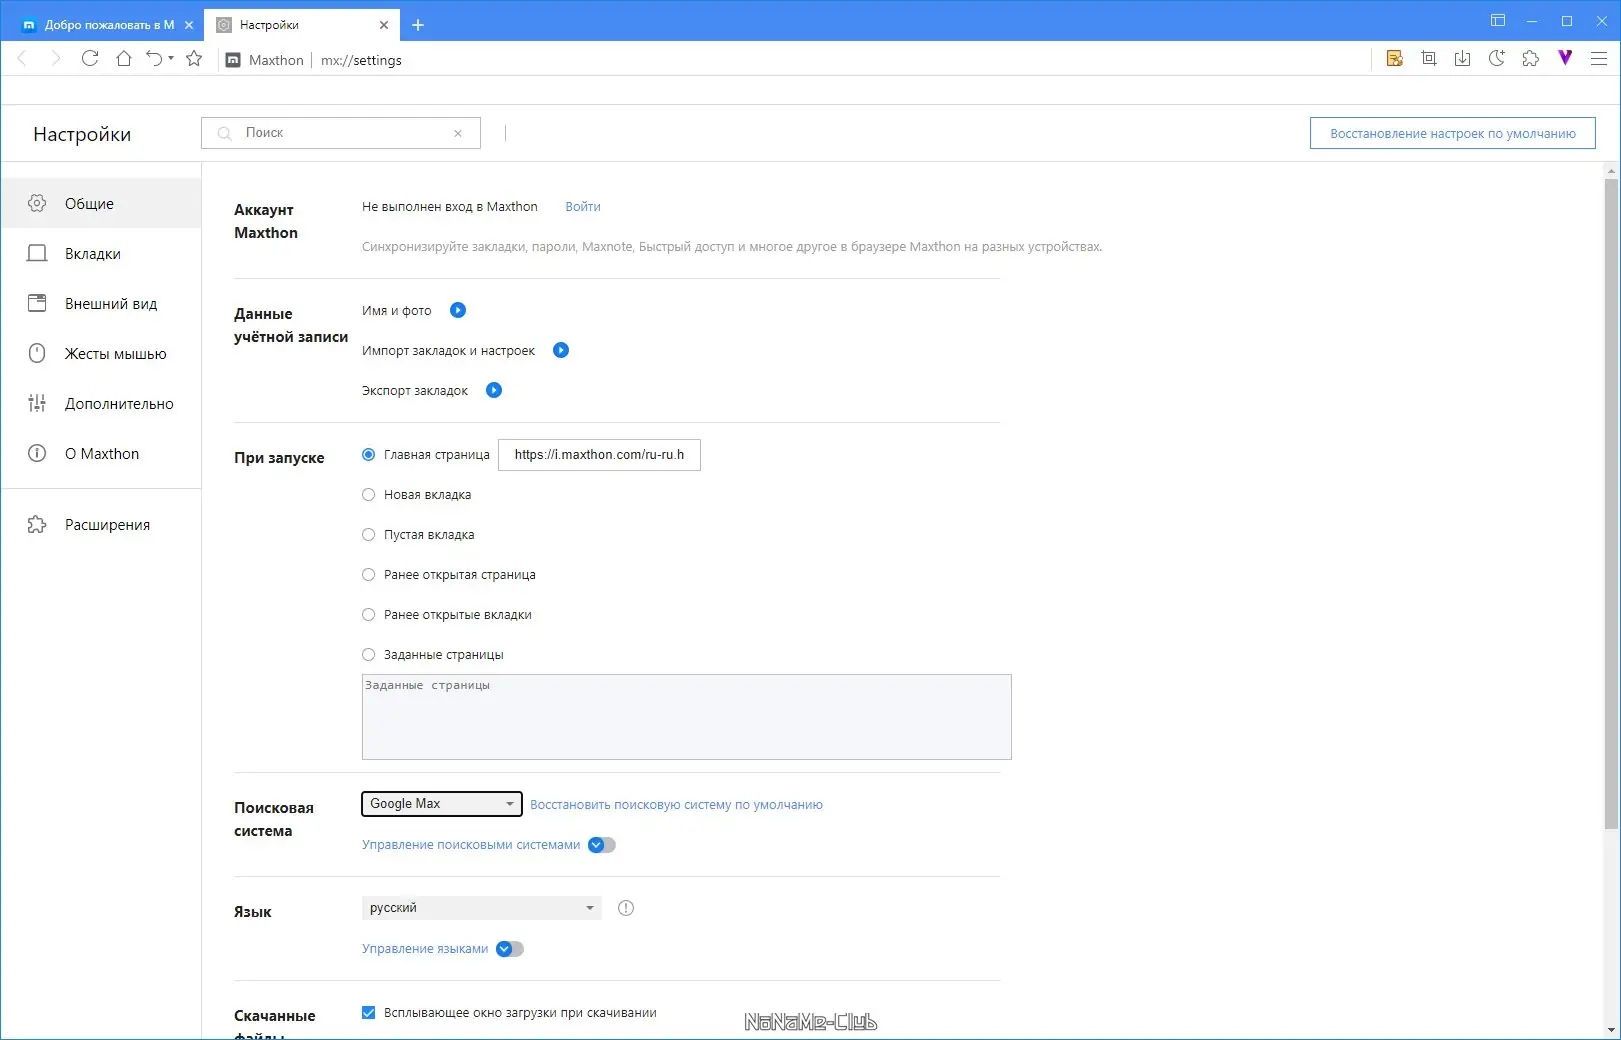Select 'Ранее открытые вкладки' startup option
This screenshot has height=1040, width=1621.
[368, 614]
